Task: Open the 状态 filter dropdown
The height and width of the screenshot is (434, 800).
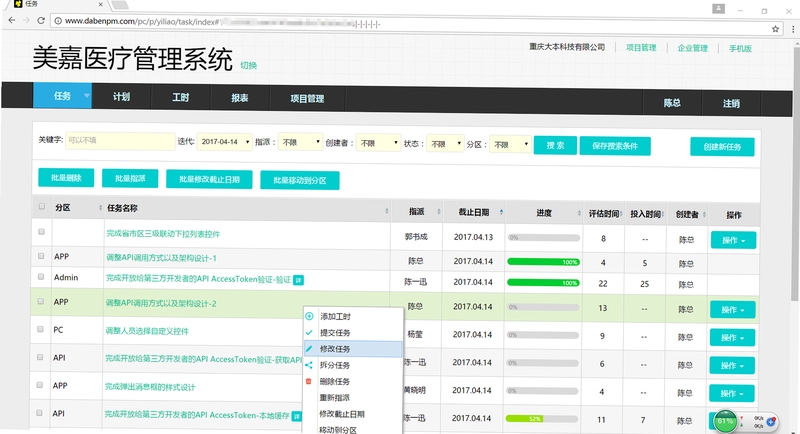Action: pos(445,144)
